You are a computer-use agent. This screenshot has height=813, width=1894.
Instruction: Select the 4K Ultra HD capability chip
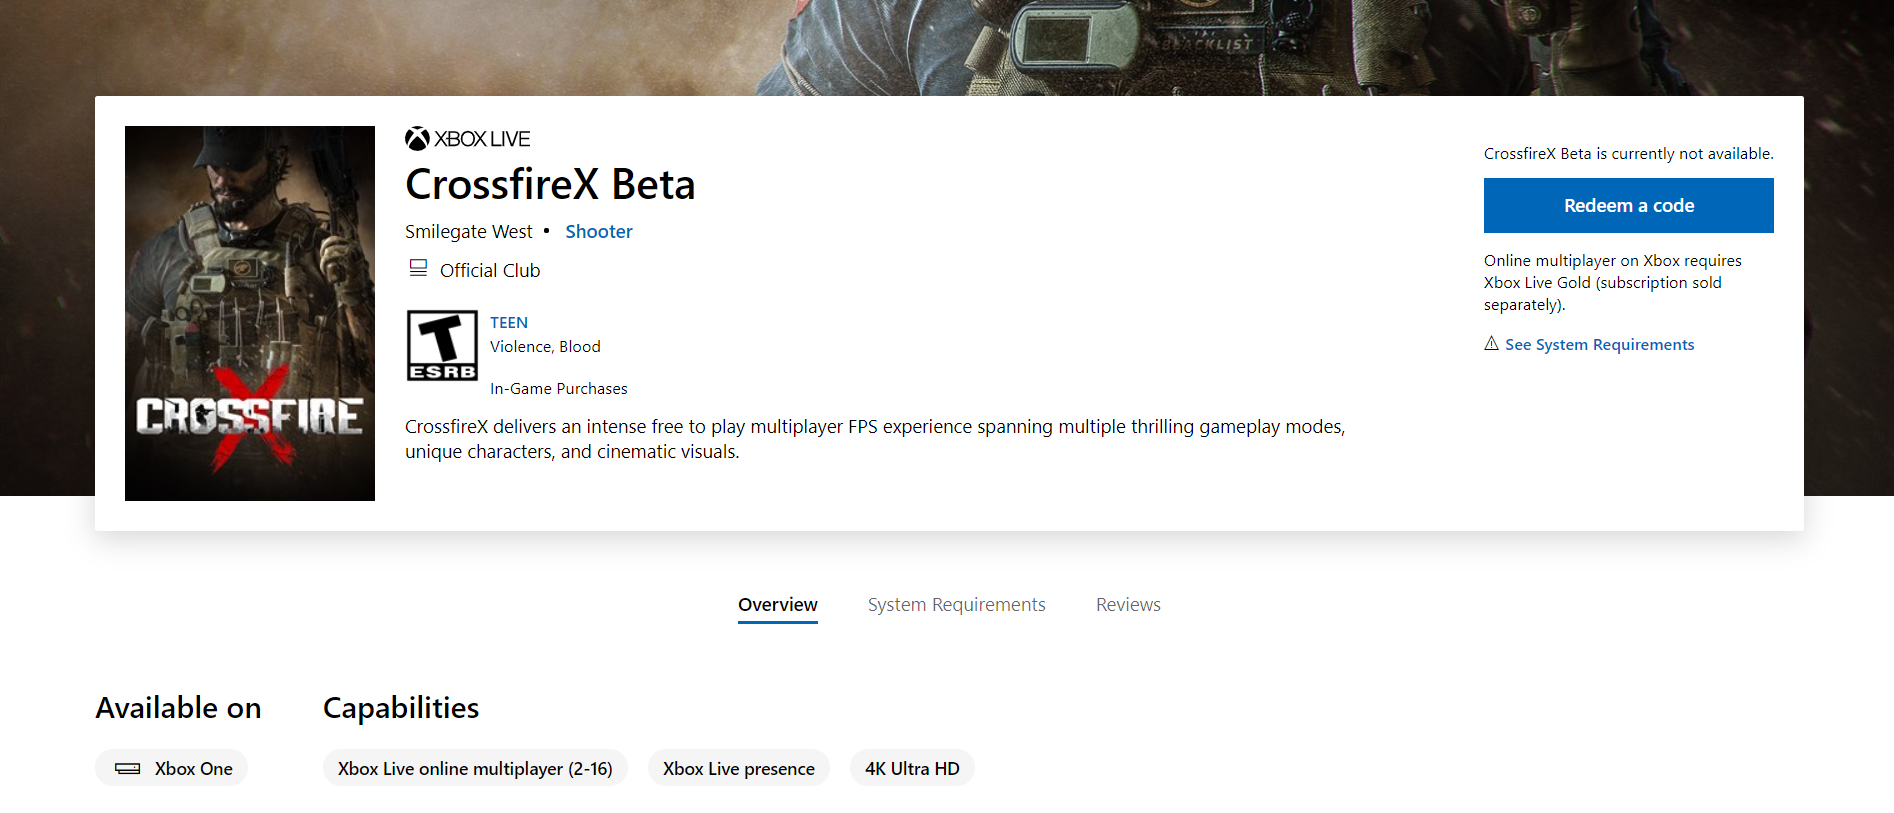coord(912,768)
